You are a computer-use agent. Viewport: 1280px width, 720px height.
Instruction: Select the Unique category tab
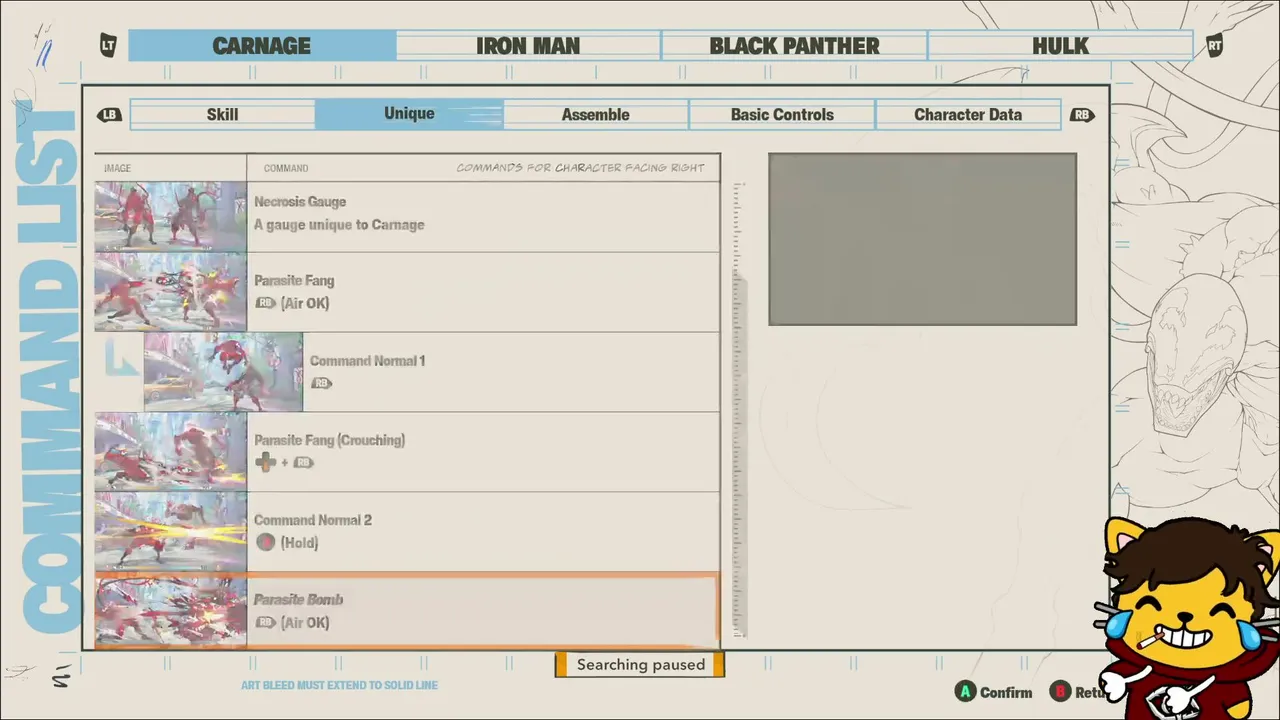tap(409, 114)
